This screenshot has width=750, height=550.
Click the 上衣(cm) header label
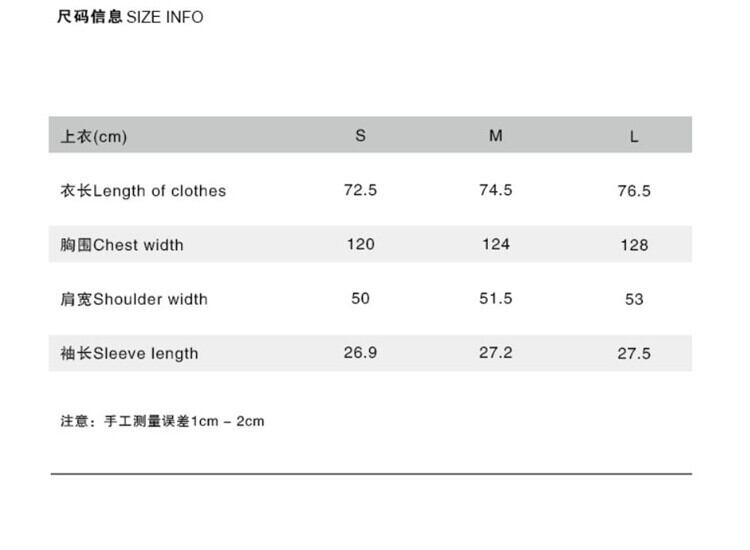click(x=94, y=137)
